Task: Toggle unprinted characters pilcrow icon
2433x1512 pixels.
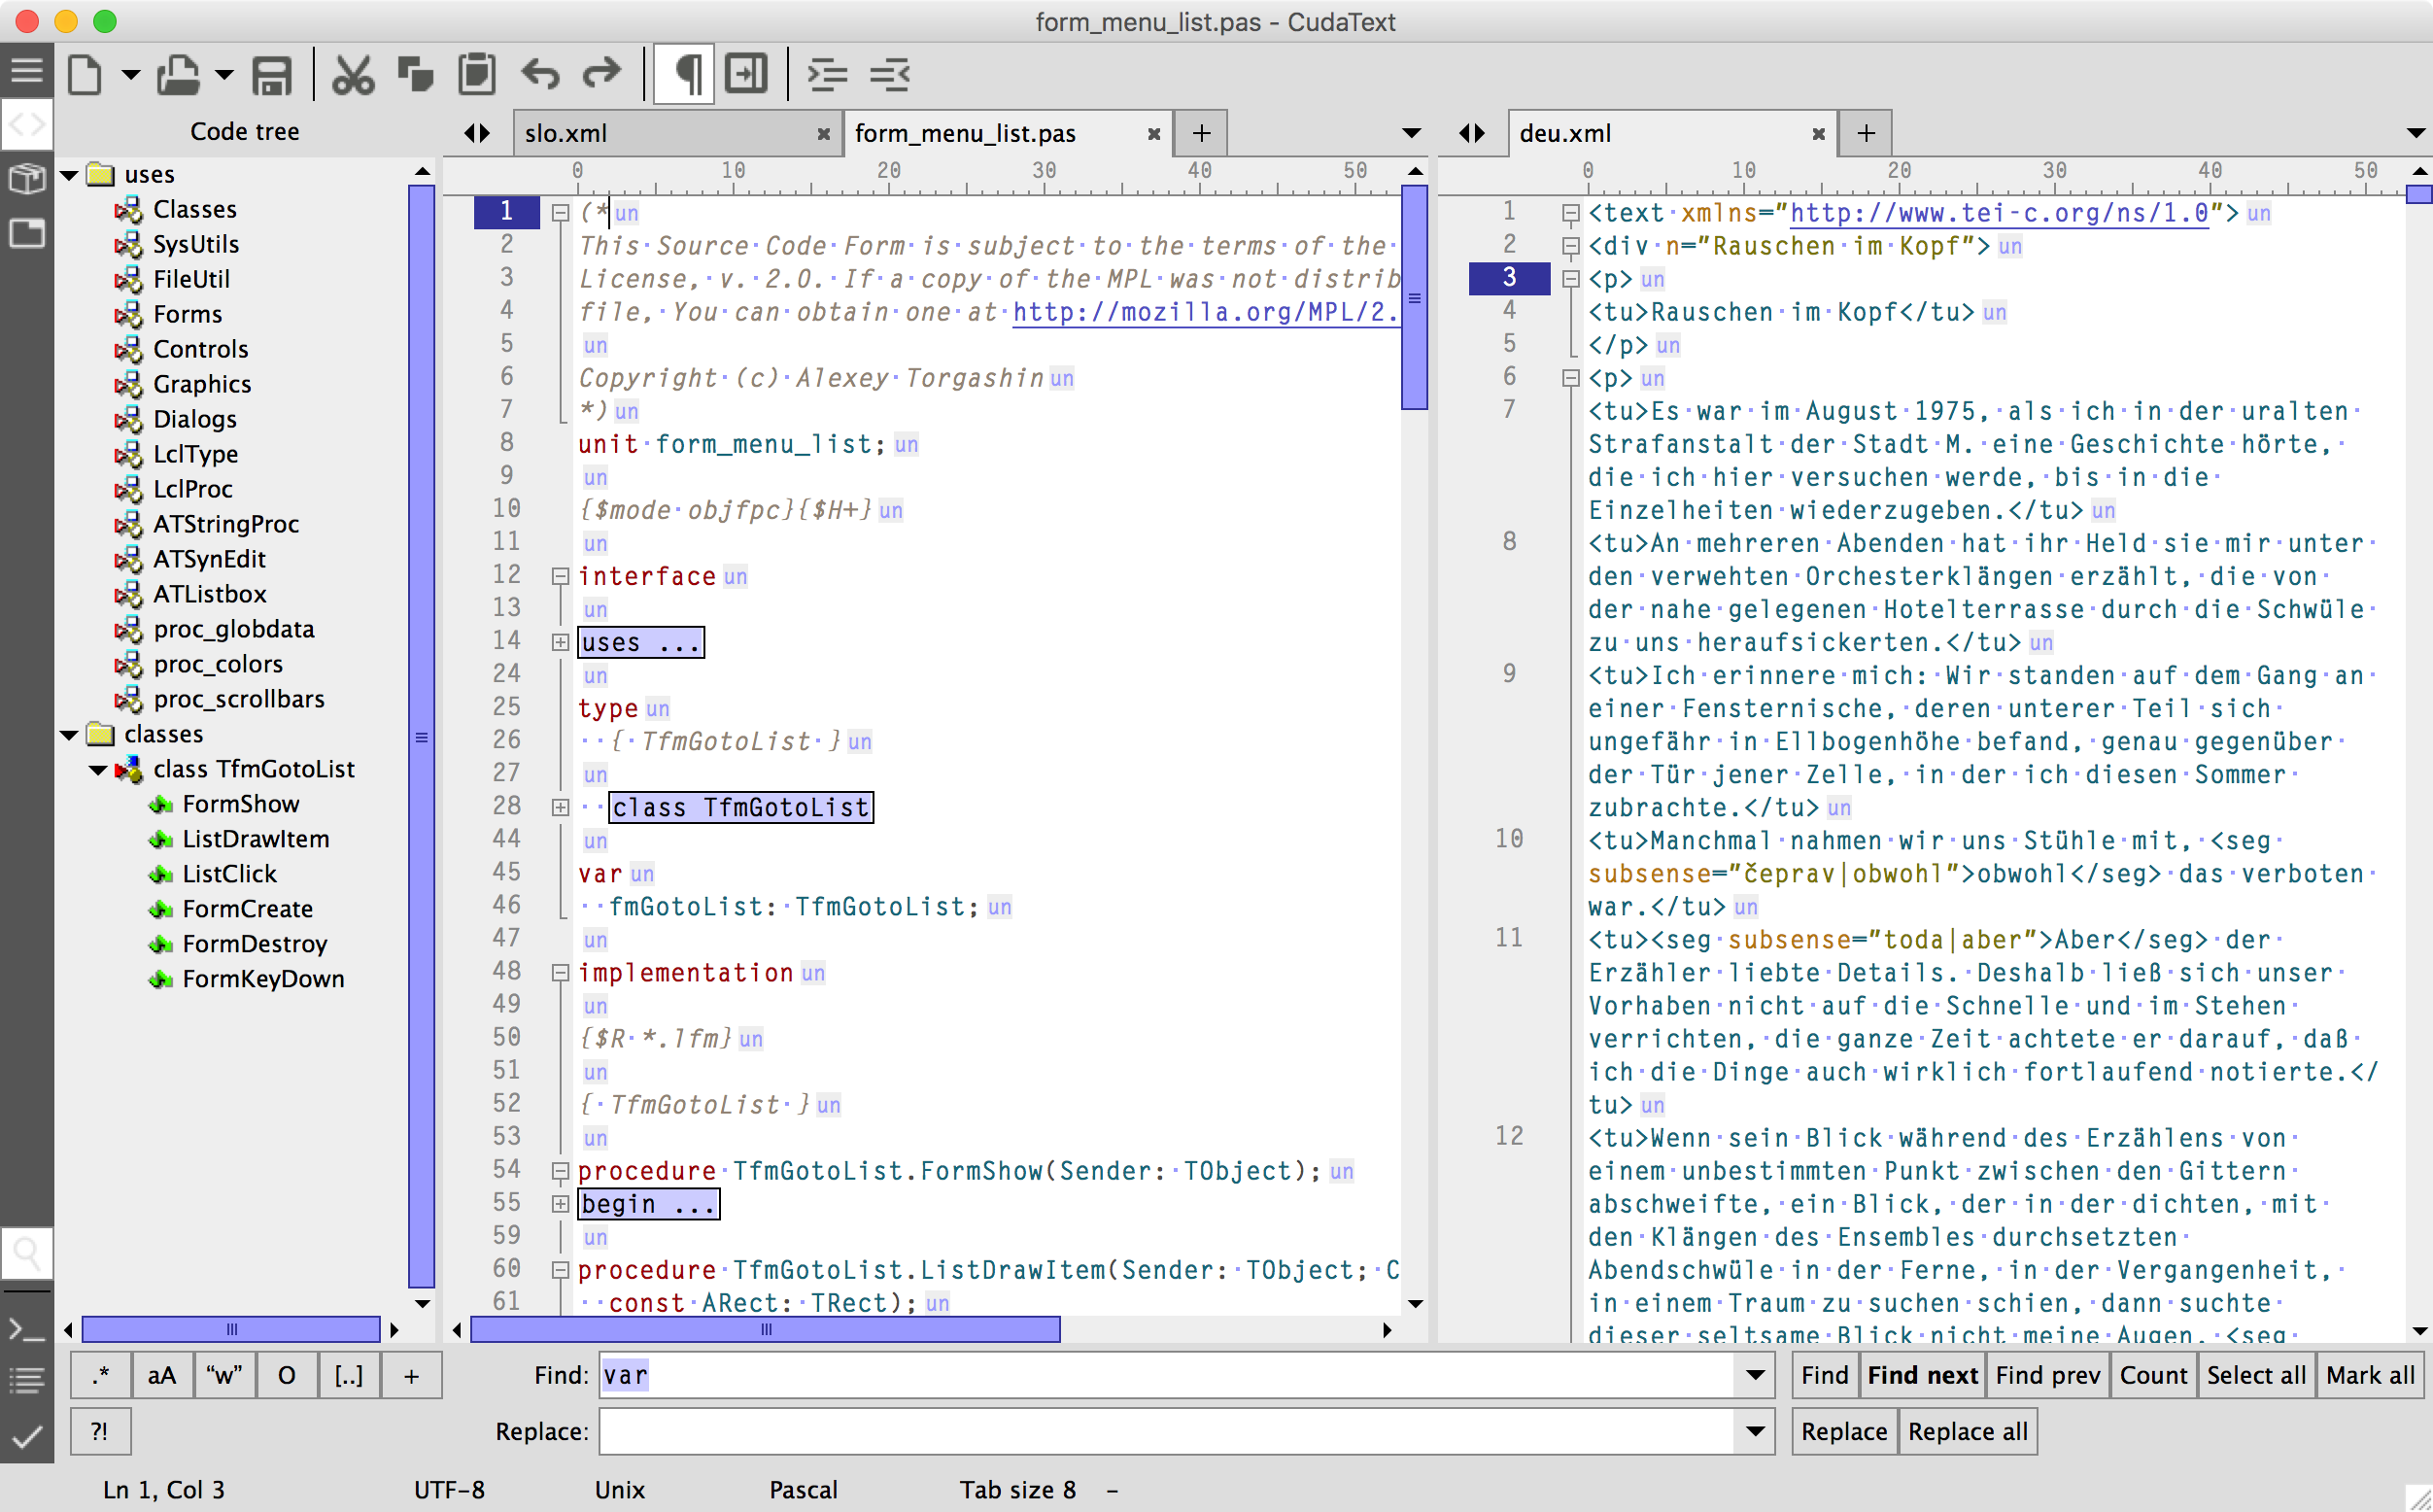Action: click(x=686, y=75)
